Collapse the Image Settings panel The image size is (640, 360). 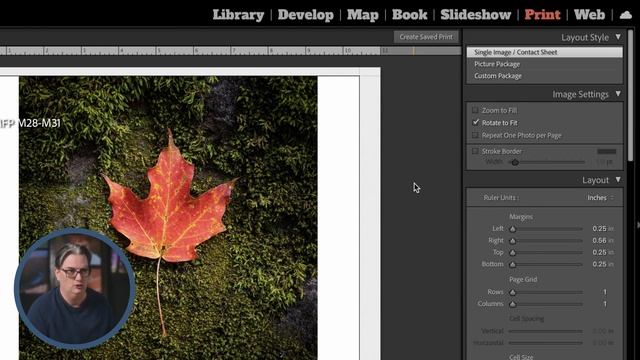(x=618, y=94)
